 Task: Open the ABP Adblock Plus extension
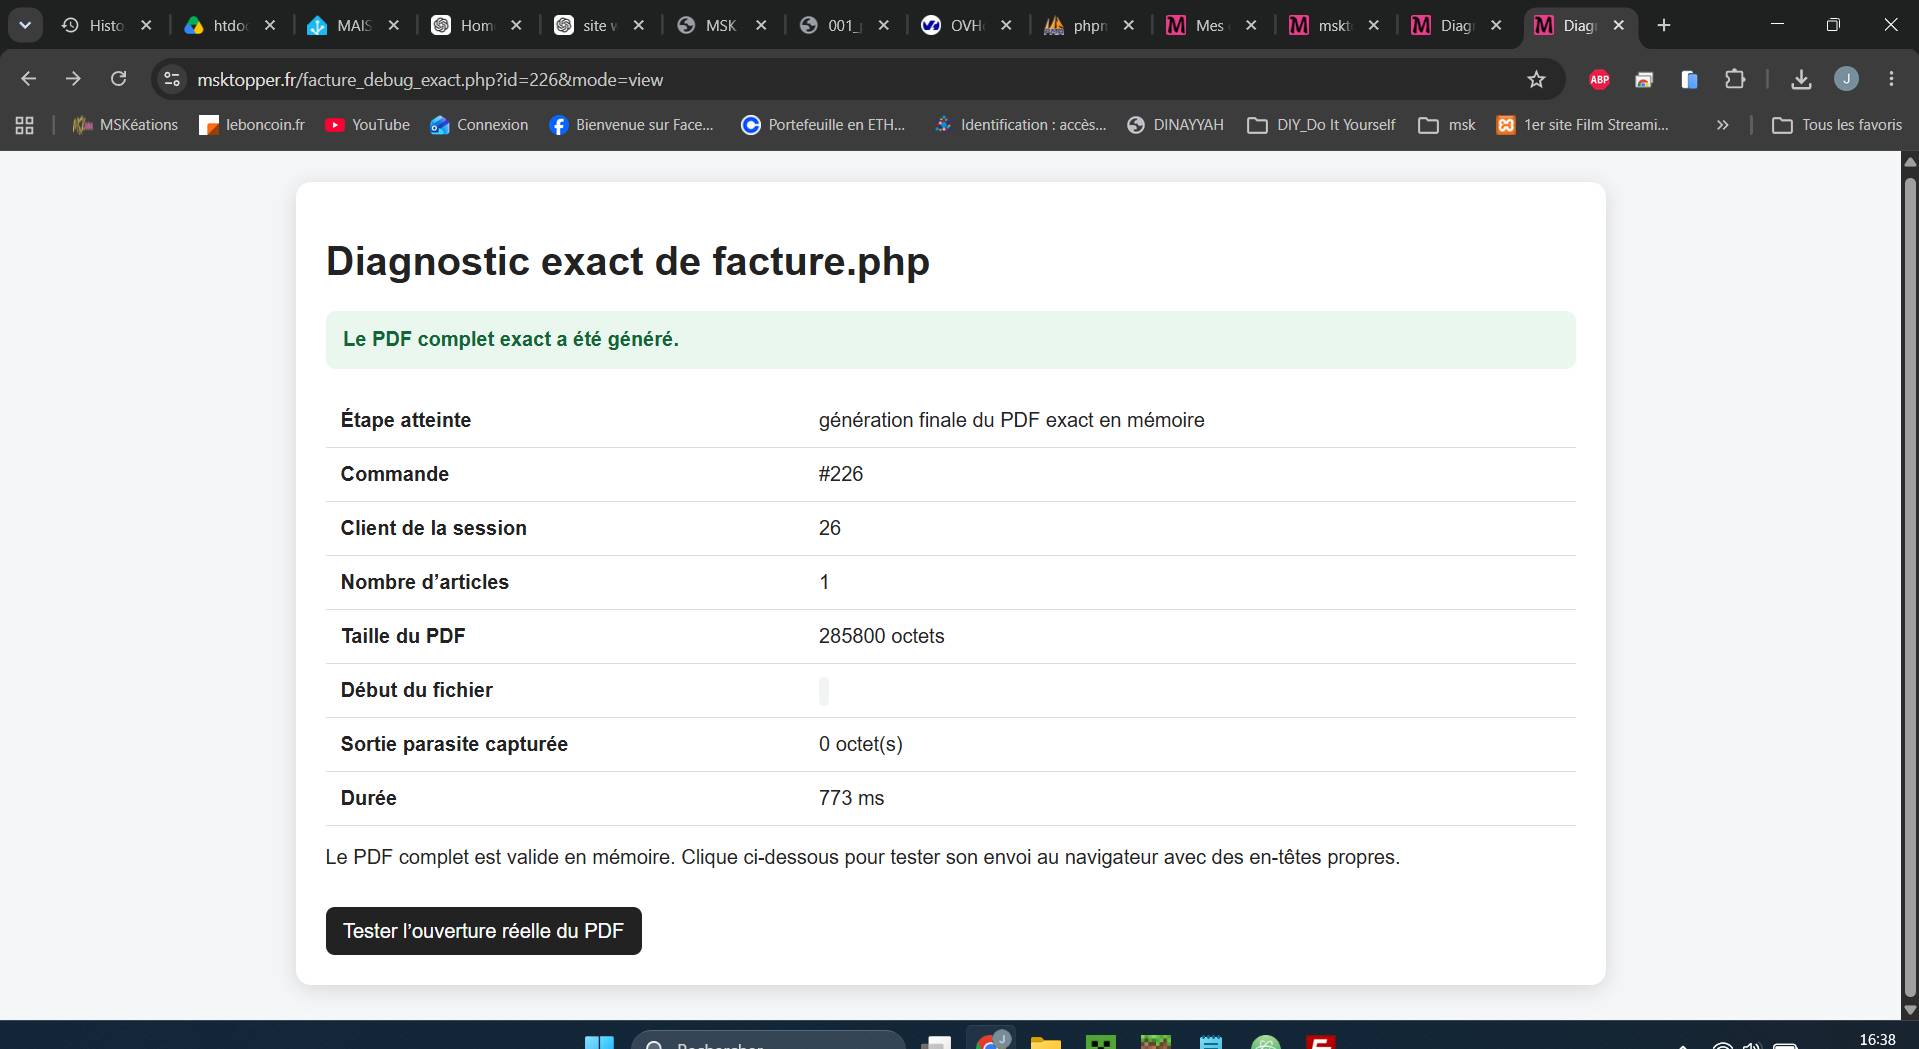tap(1599, 79)
